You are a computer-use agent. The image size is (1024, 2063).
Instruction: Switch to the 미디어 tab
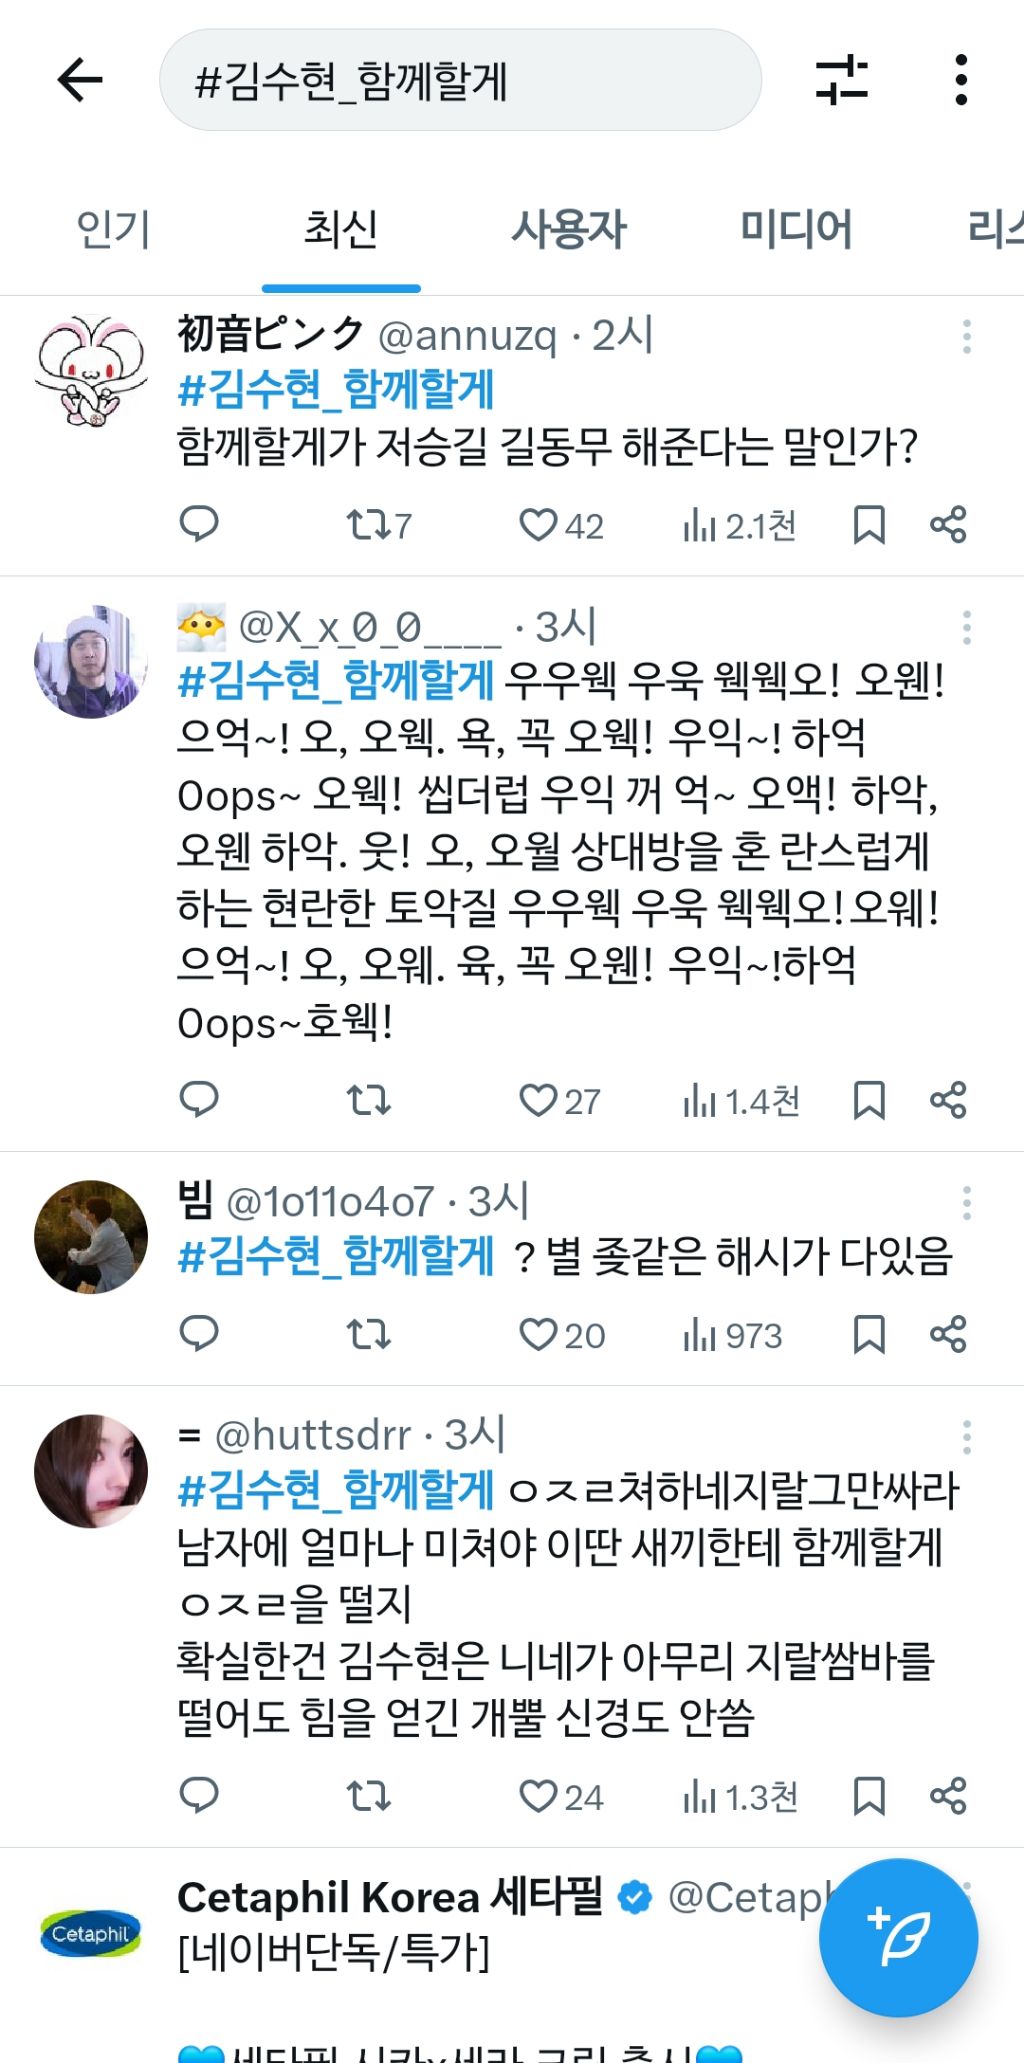pyautogui.click(x=795, y=230)
